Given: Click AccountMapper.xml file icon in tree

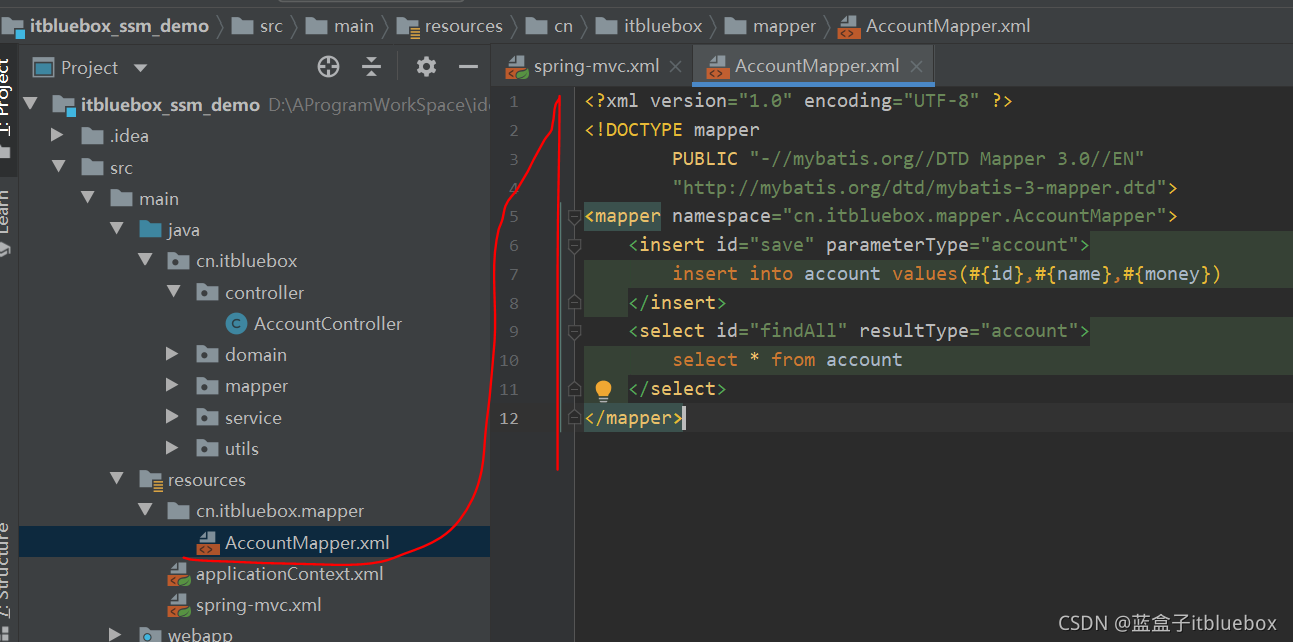Looking at the screenshot, I should (x=207, y=544).
